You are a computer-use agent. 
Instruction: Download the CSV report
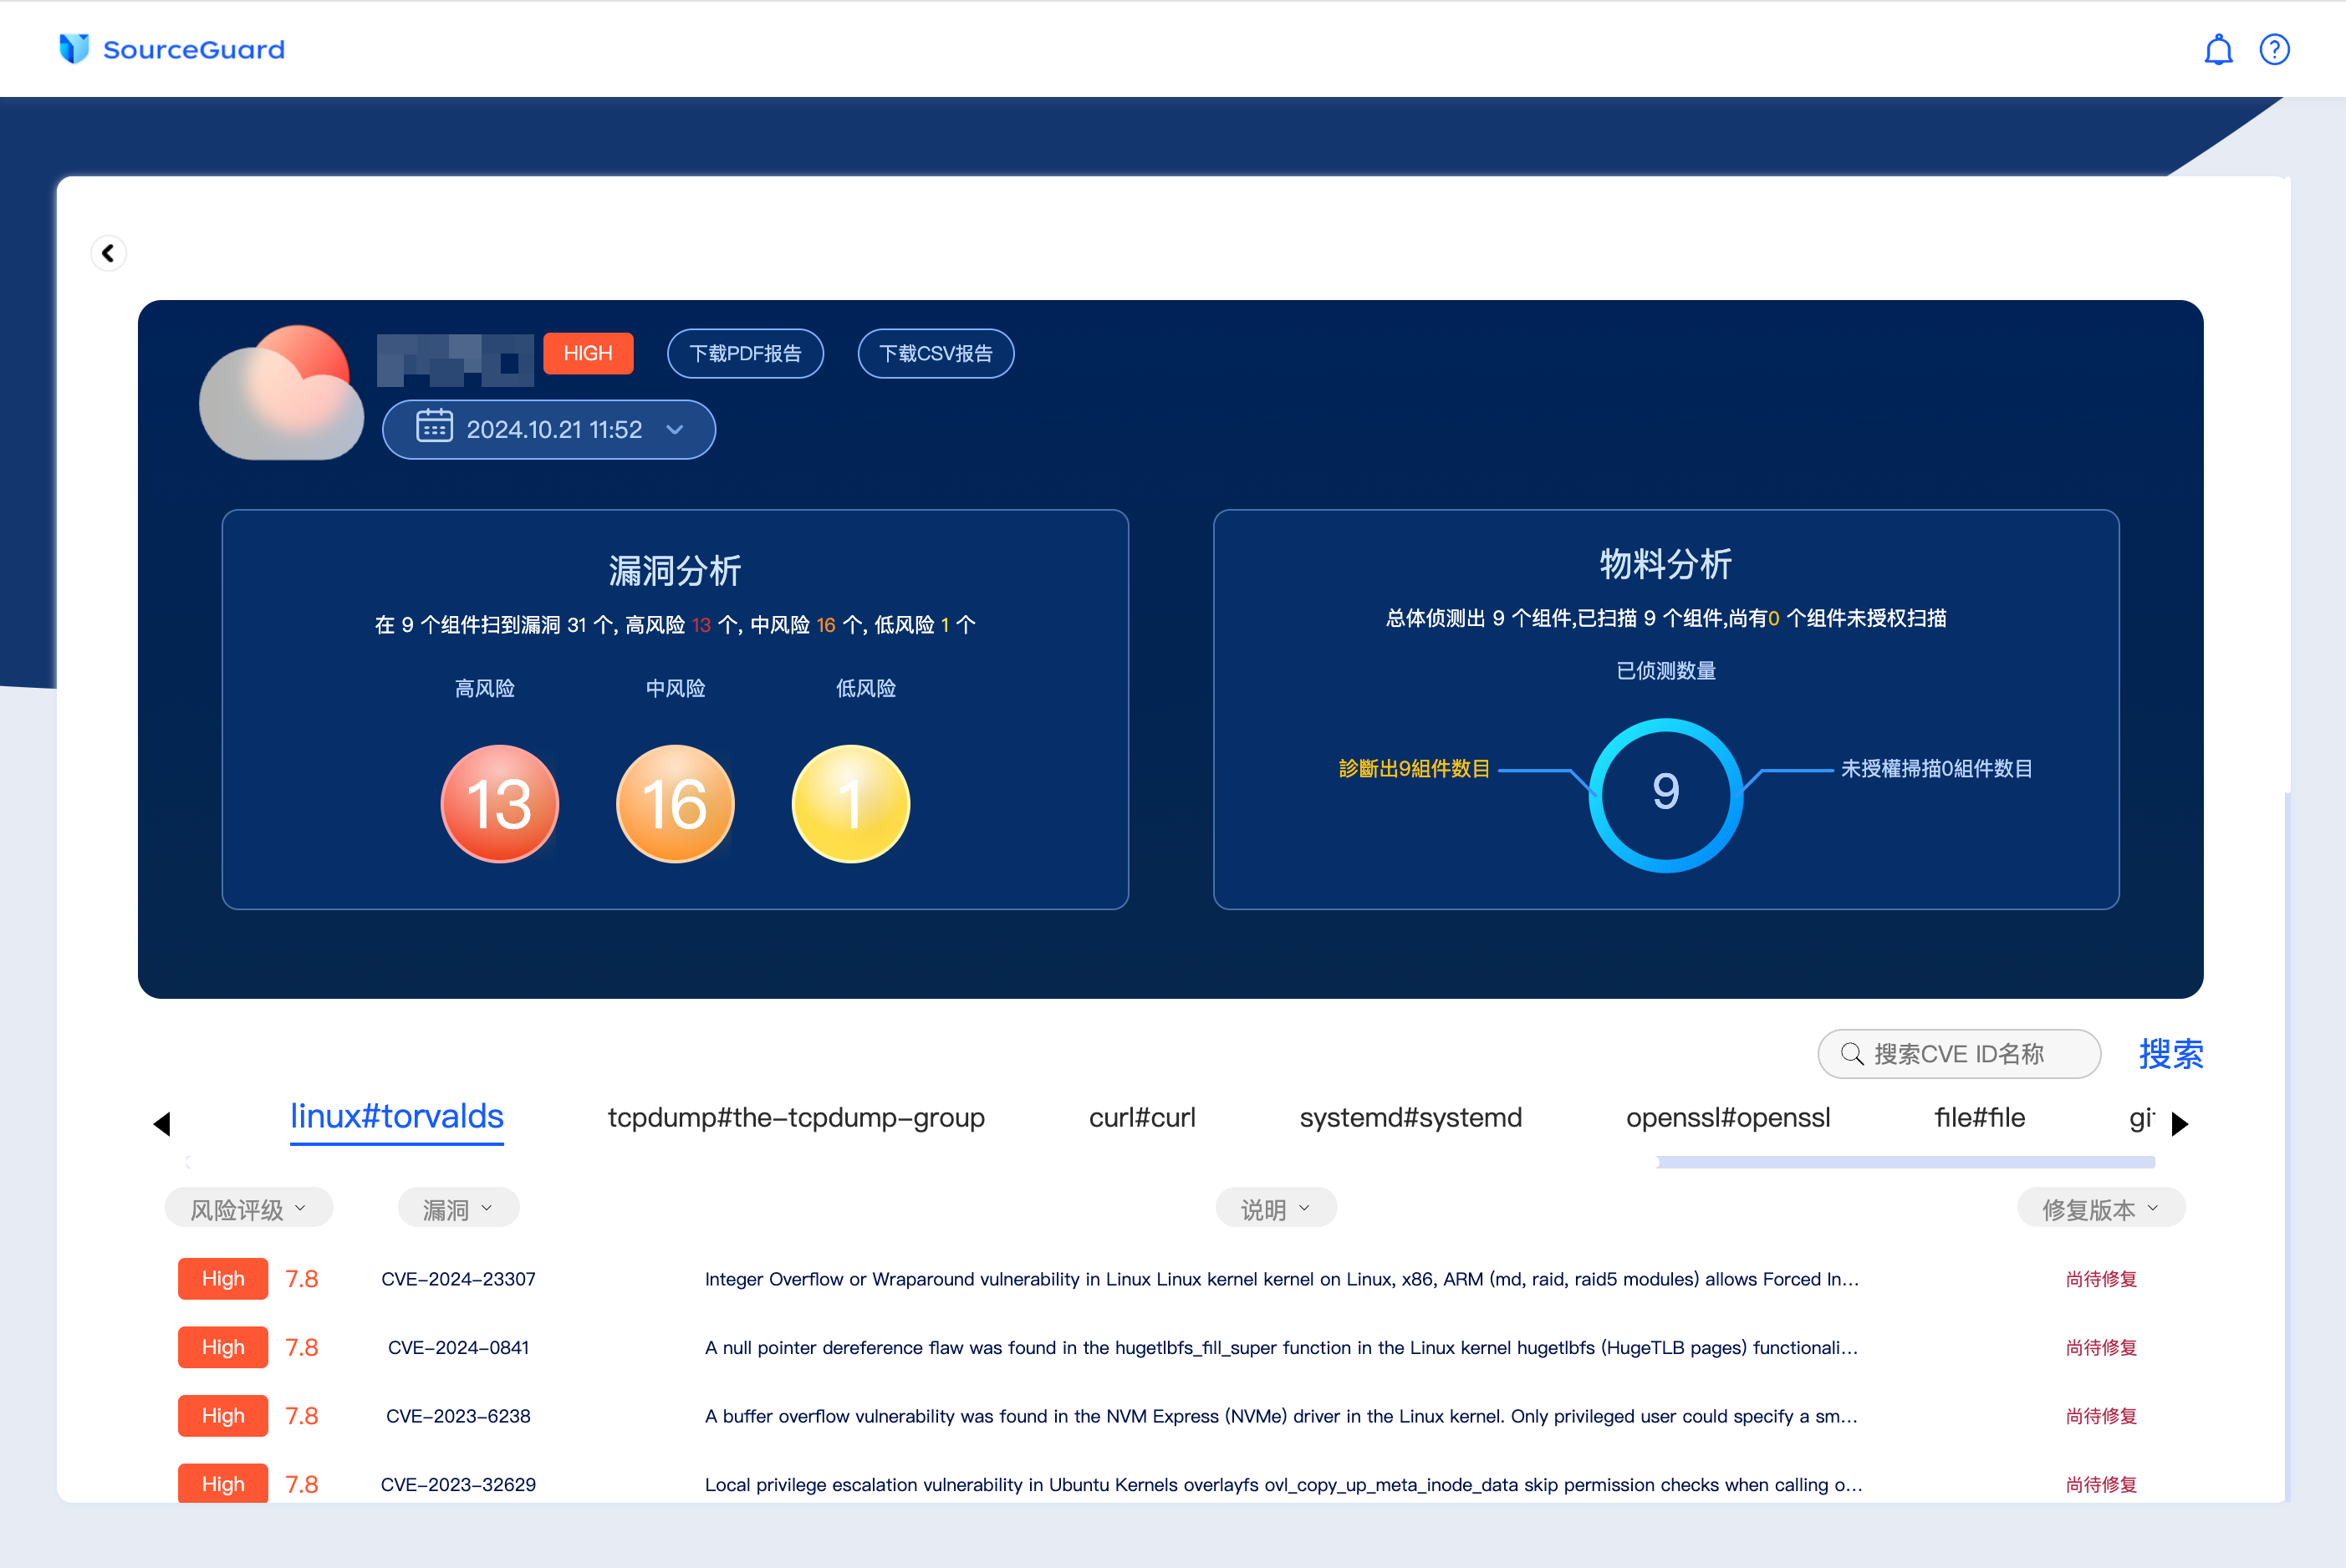935,353
